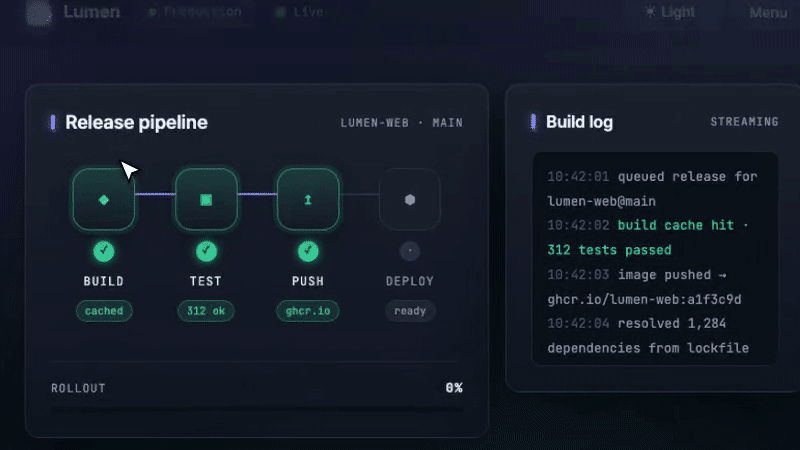The height and width of the screenshot is (450, 800).
Task: Click the "cached" badge
Action: pos(104,311)
